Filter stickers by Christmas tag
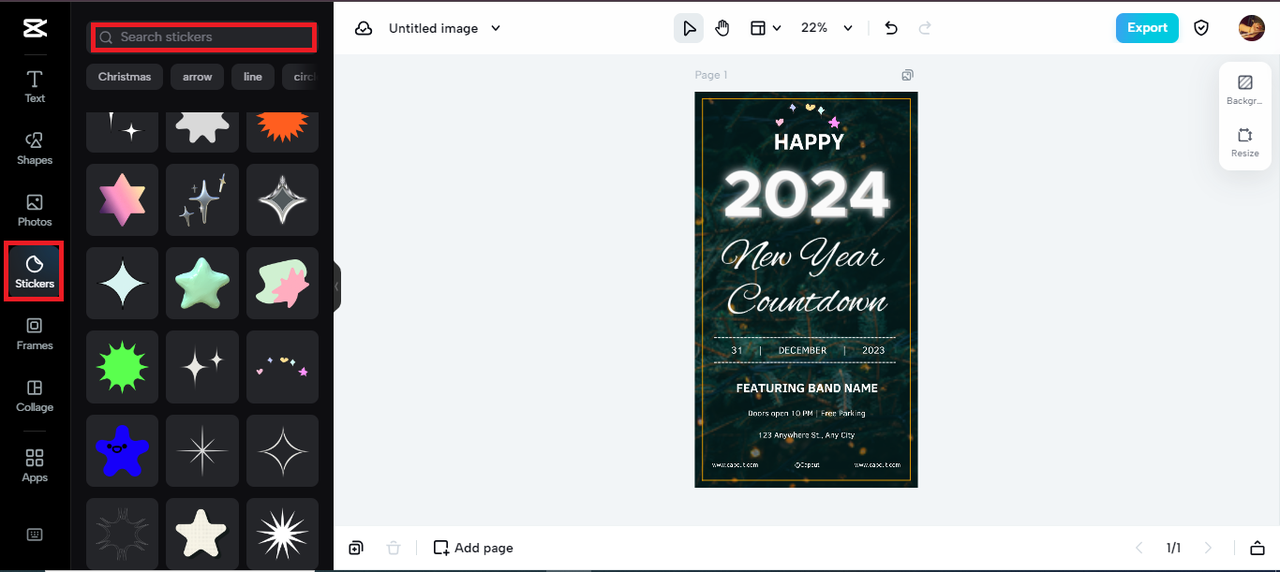 tap(124, 77)
